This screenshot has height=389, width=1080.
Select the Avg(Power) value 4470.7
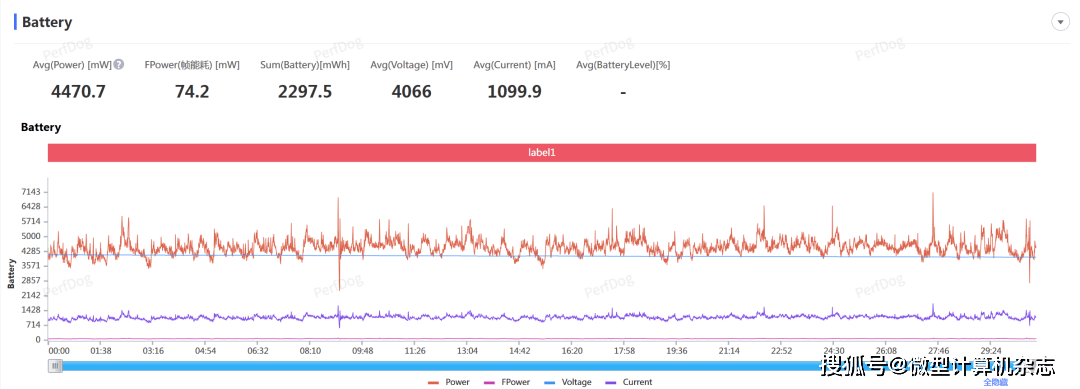point(79,91)
